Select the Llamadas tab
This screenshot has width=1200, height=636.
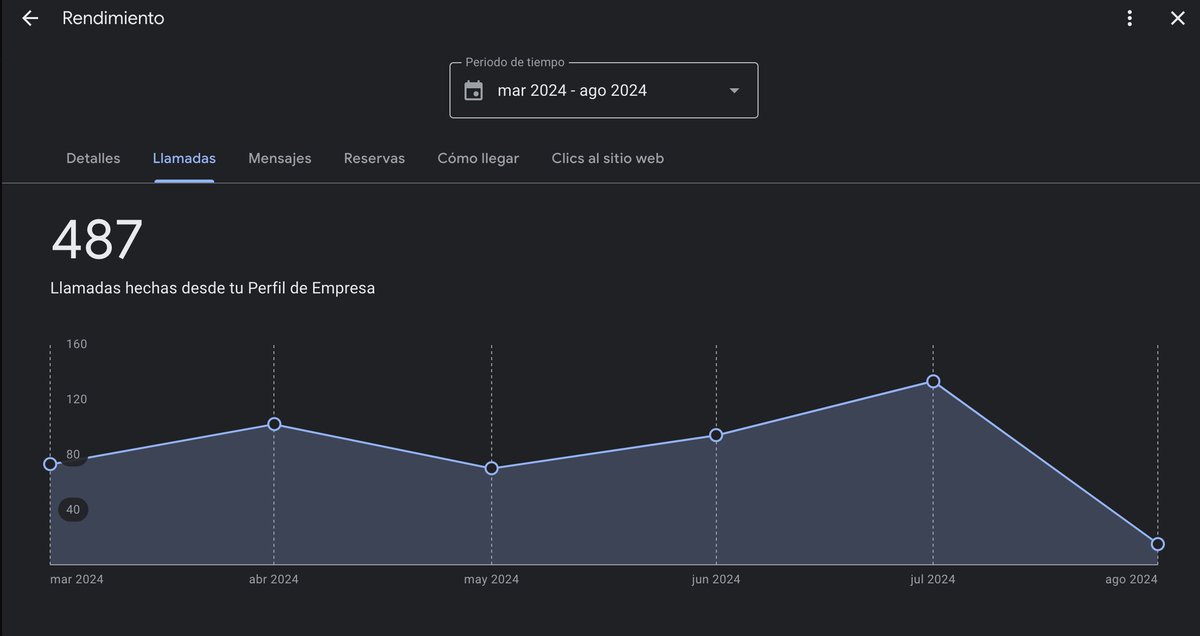[x=184, y=158]
